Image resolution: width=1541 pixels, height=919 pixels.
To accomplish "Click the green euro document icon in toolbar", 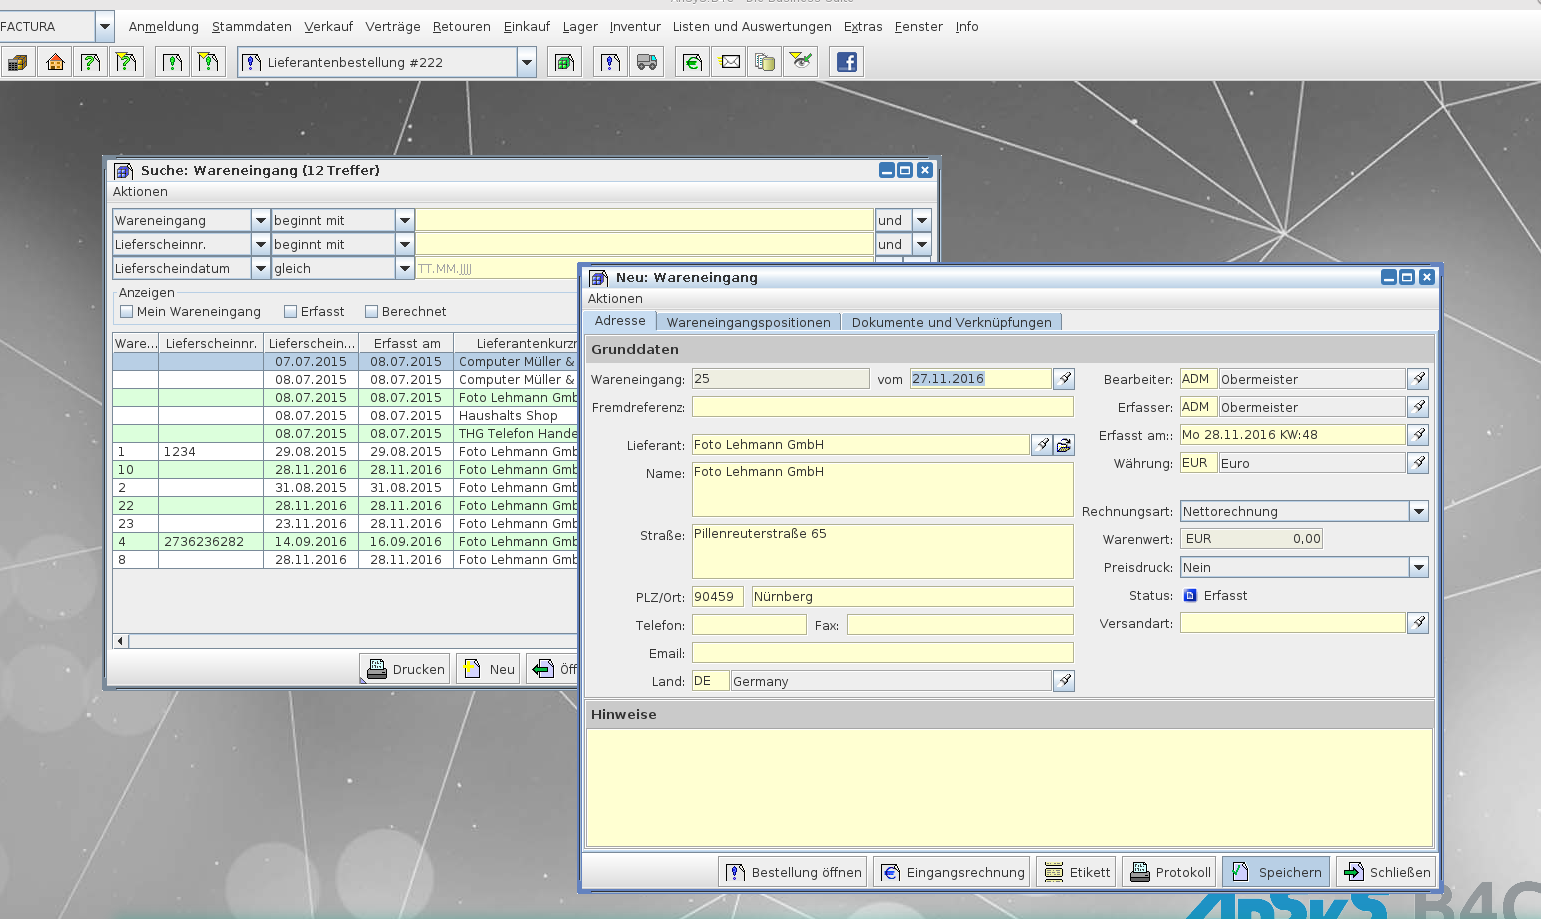I will (692, 62).
